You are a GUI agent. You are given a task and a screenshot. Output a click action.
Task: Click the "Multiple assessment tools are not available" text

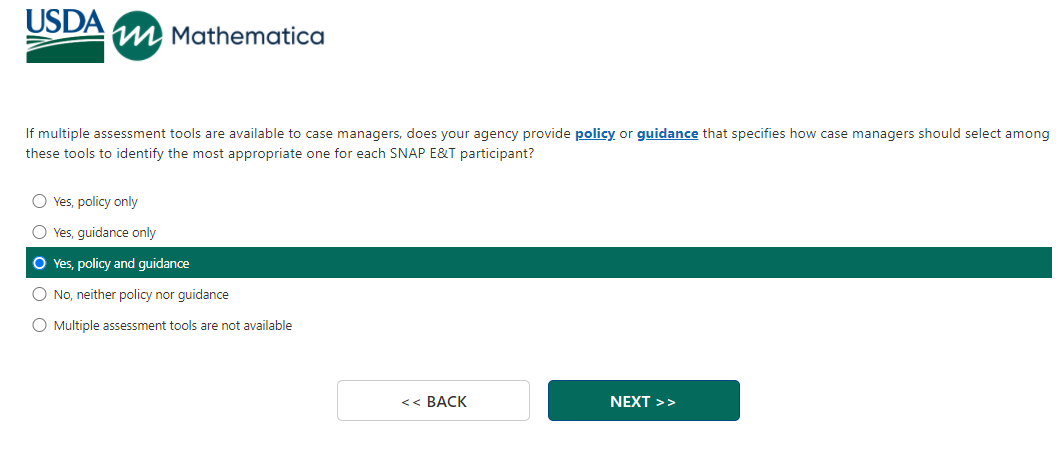pos(173,326)
